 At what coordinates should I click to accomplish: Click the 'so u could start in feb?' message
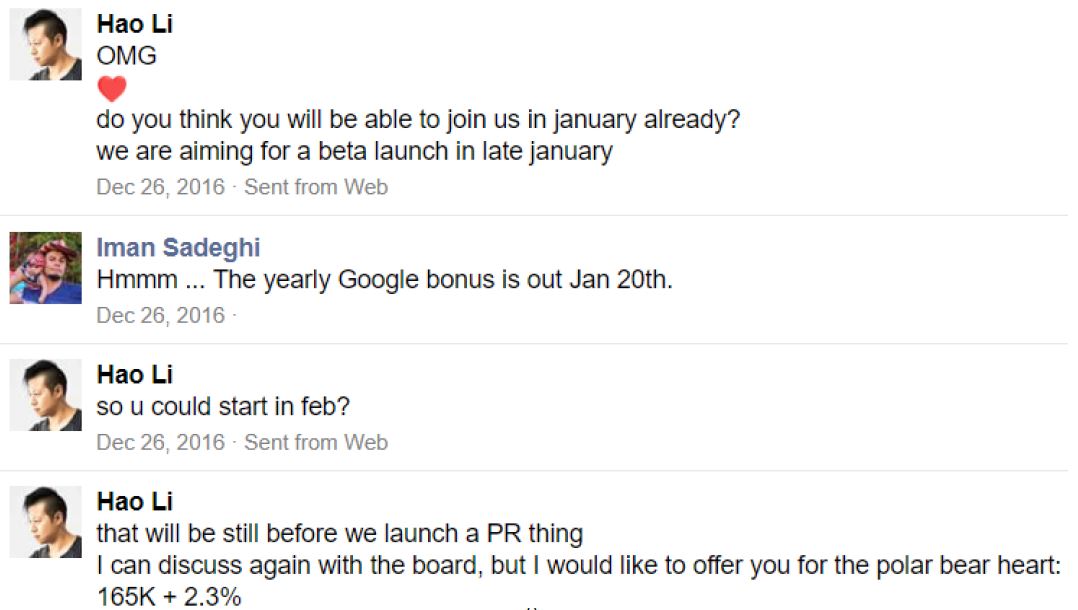point(223,408)
